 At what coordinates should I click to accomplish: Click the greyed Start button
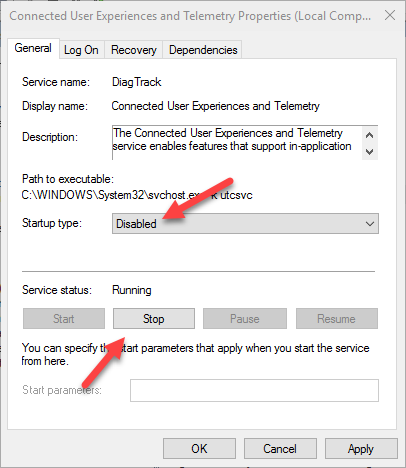coord(64,319)
